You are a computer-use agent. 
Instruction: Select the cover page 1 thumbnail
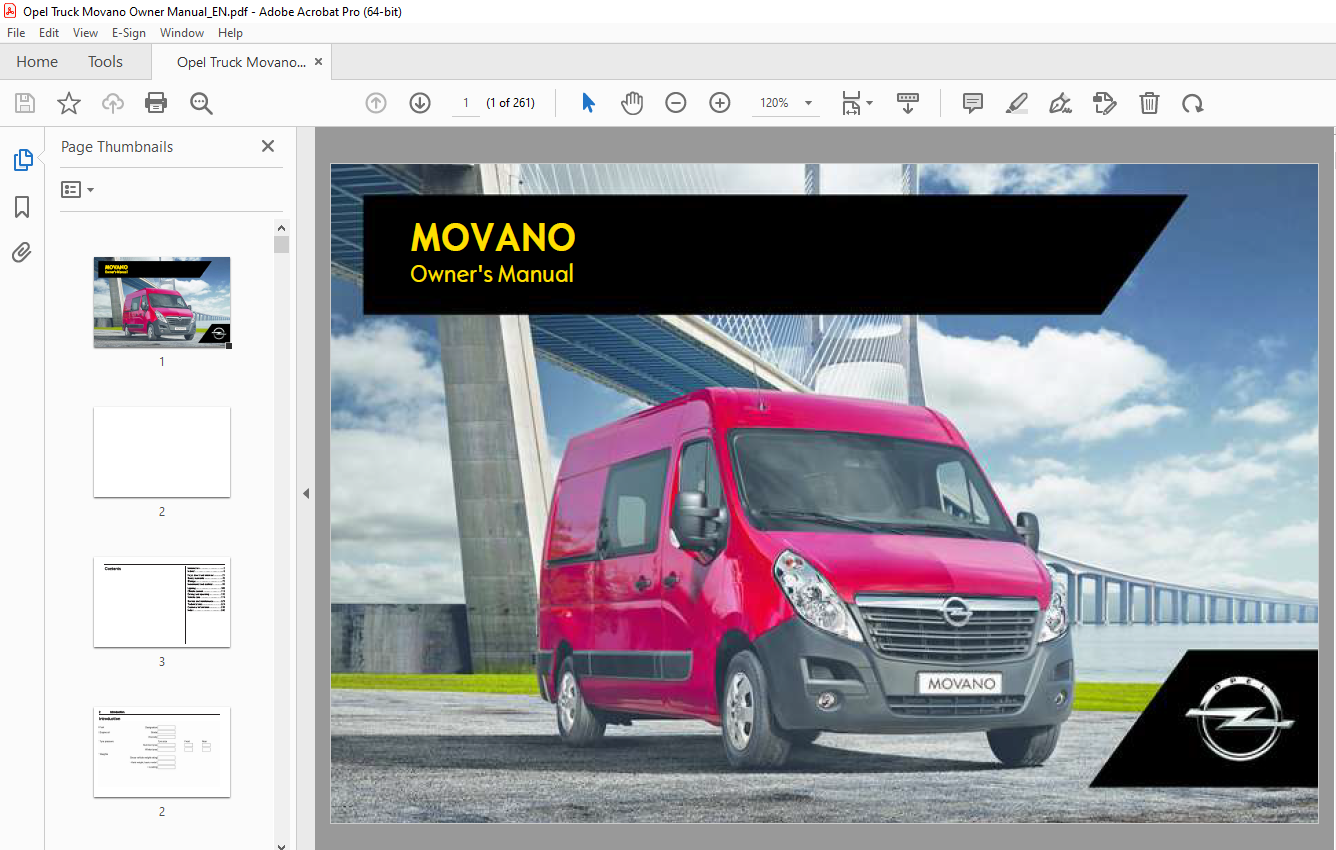[162, 302]
